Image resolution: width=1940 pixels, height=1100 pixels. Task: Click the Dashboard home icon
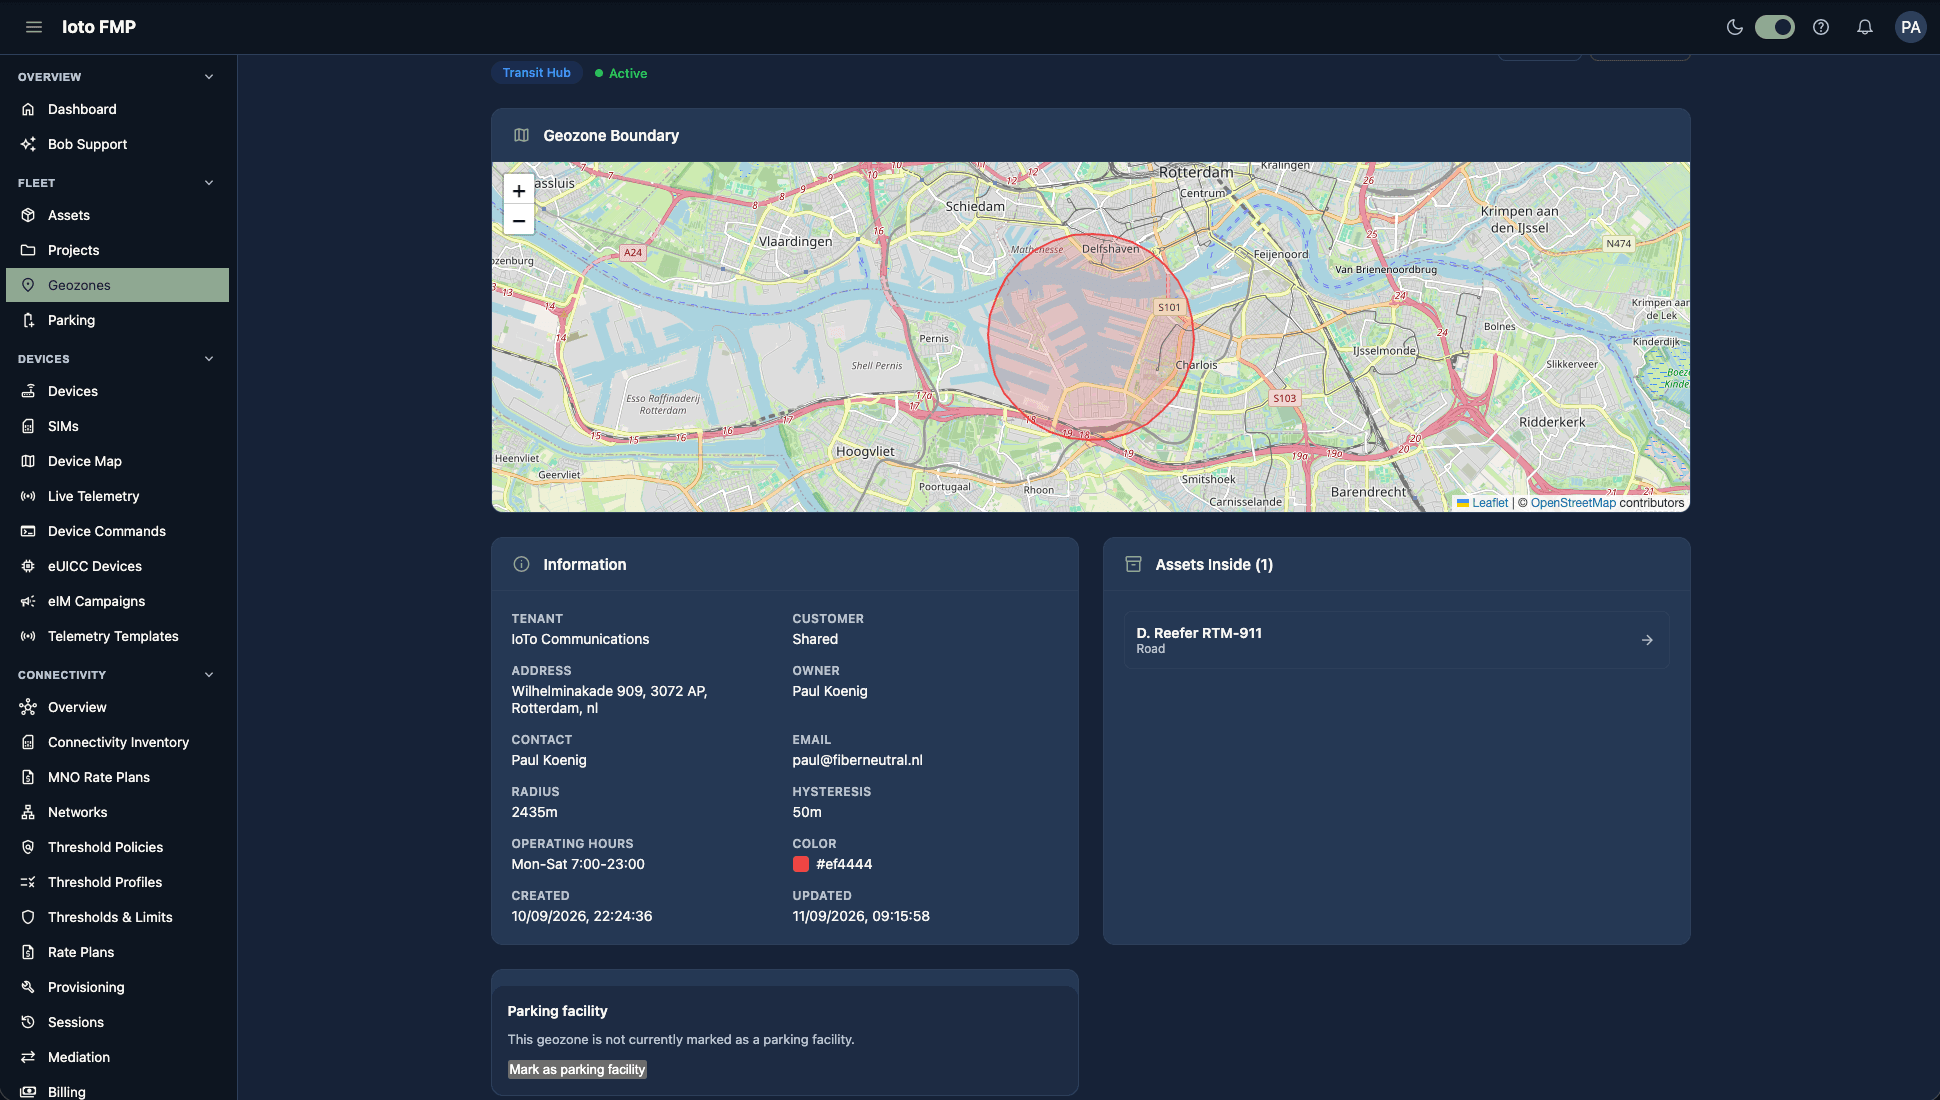[x=28, y=109]
